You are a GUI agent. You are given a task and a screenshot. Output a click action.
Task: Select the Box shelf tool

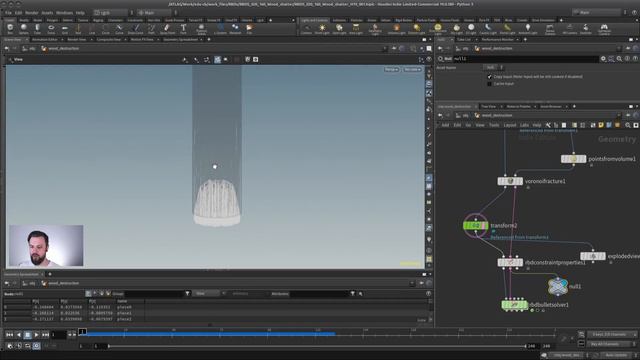(10, 29)
